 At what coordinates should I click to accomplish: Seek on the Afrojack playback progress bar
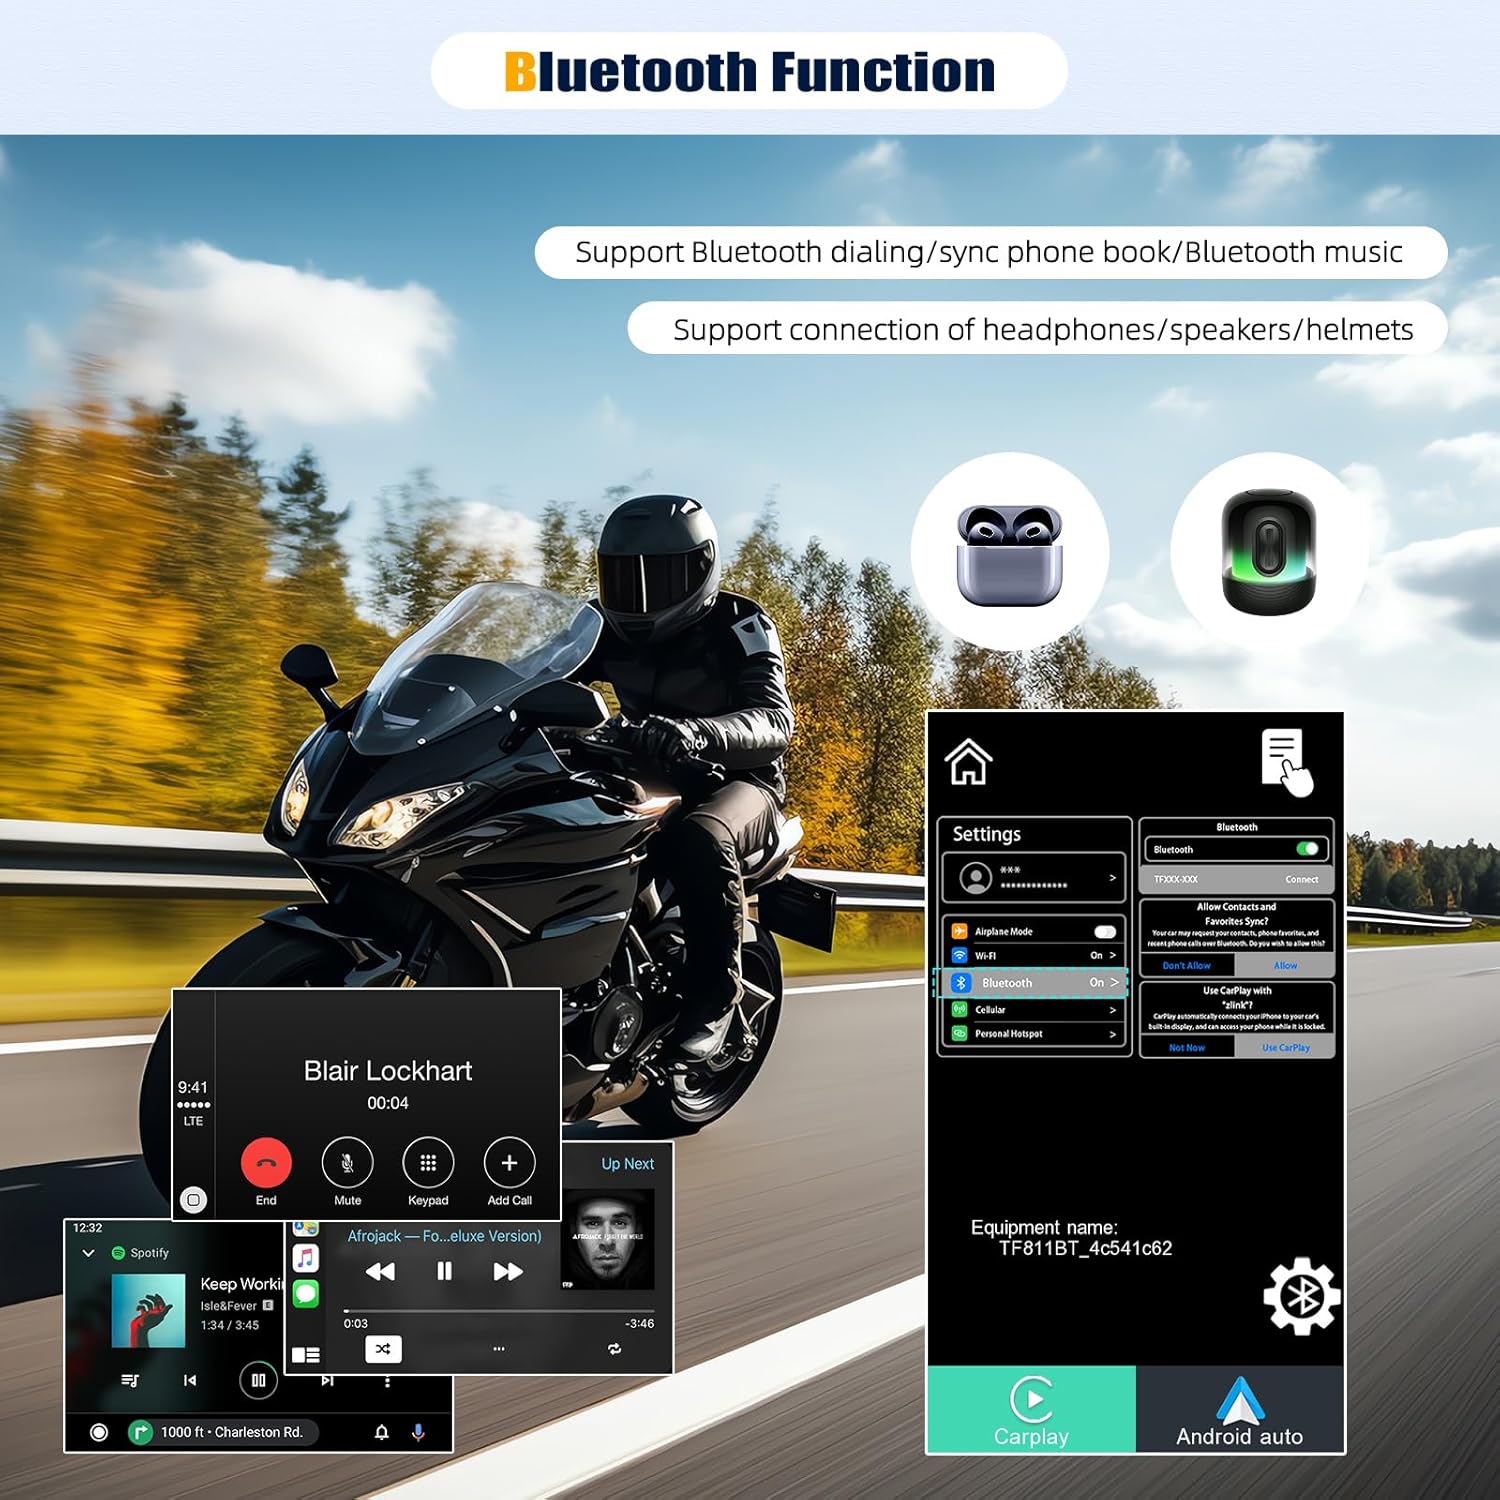pyautogui.click(x=499, y=1310)
